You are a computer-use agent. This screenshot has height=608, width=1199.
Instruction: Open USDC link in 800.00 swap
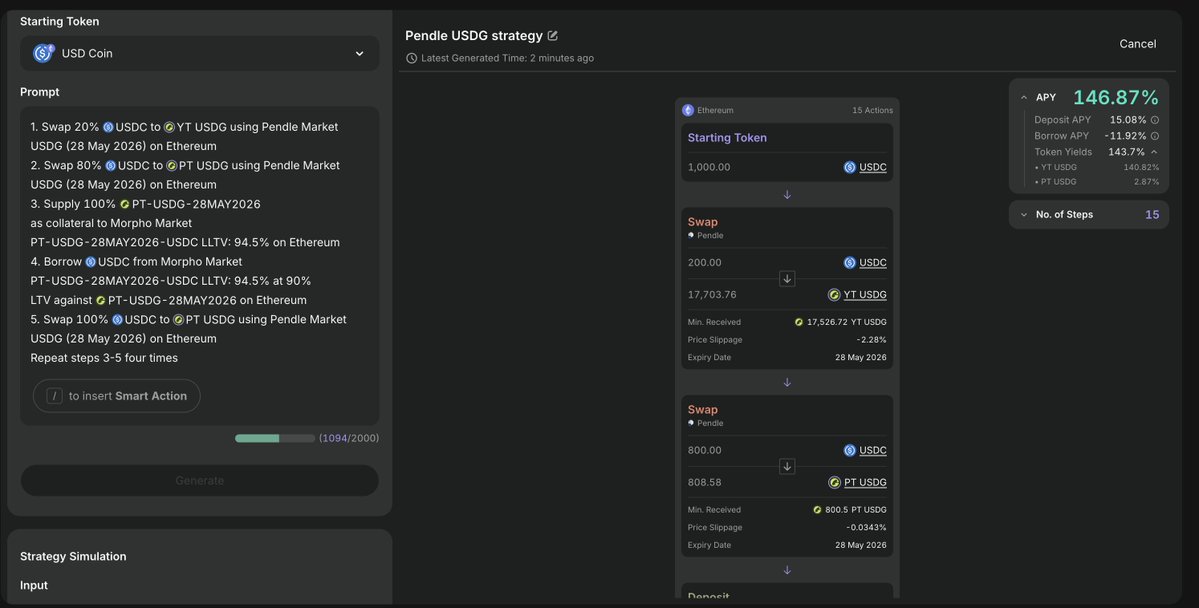[x=872, y=450]
